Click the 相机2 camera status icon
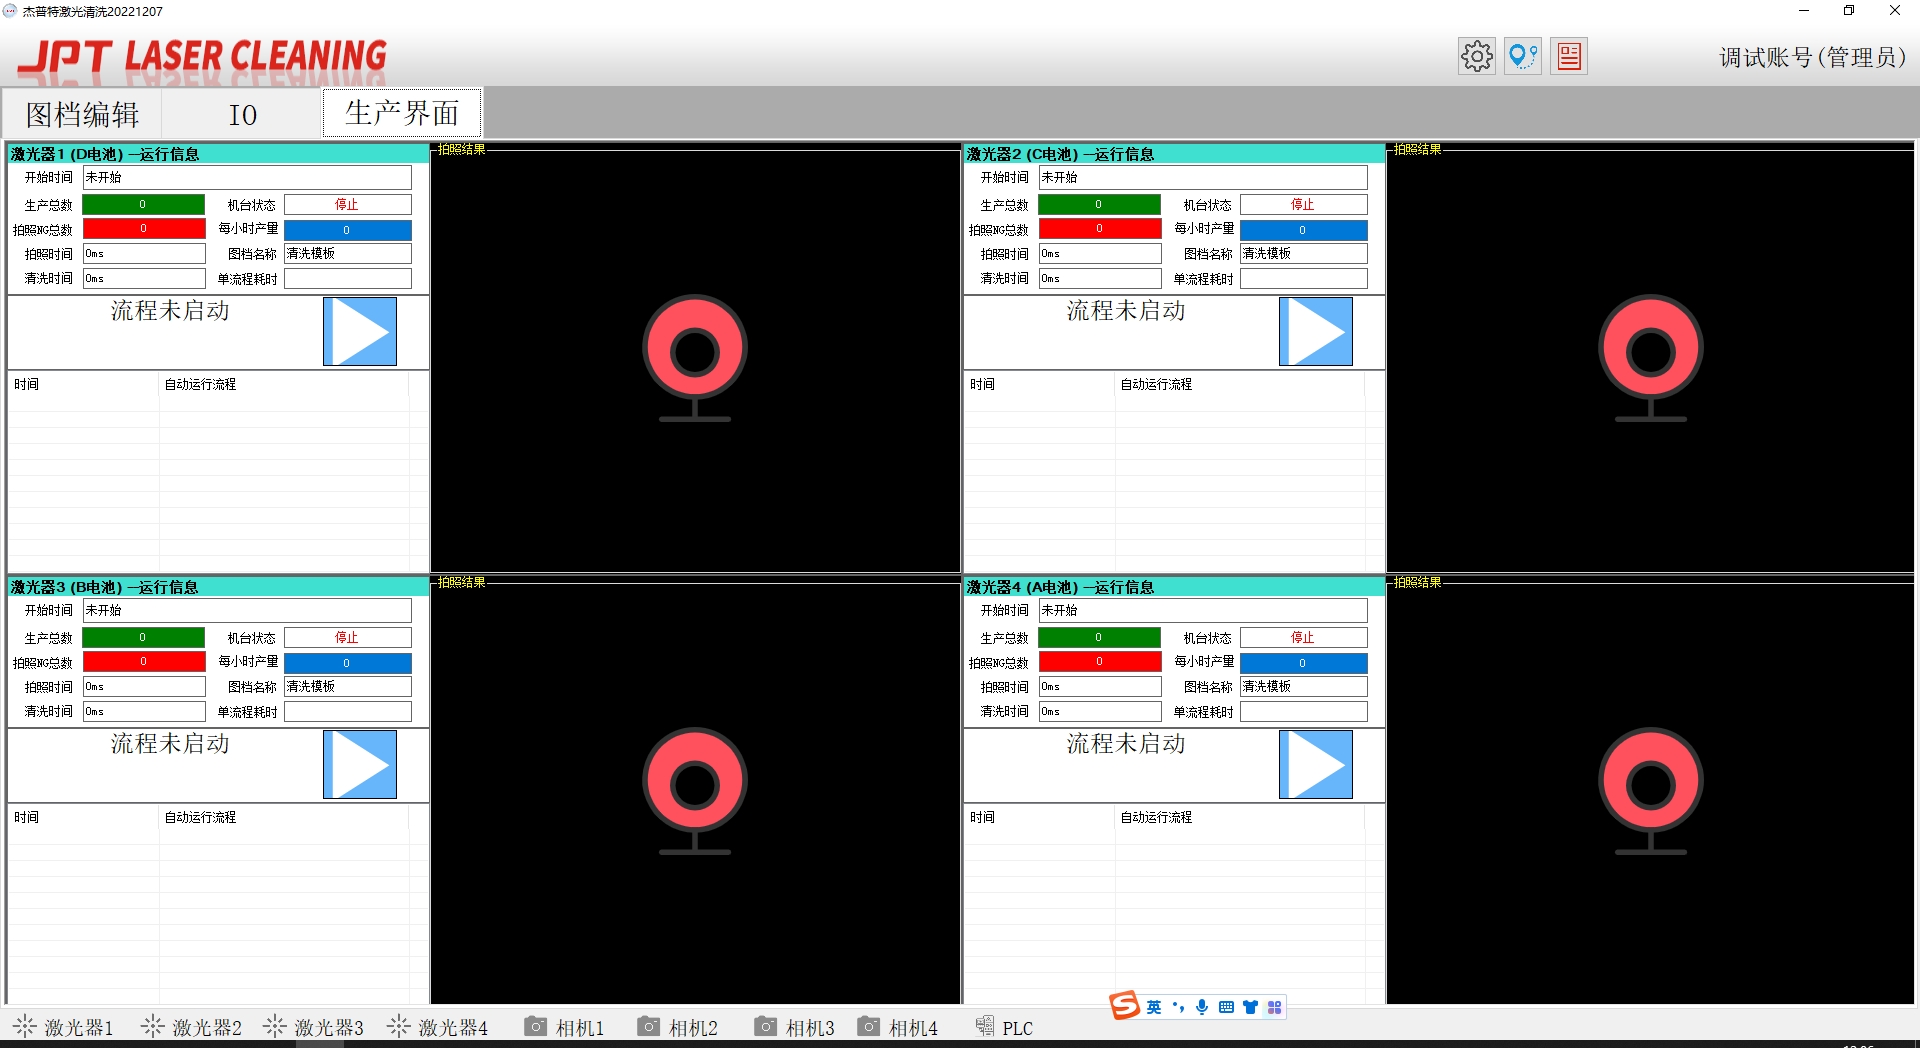1920x1048 pixels. (649, 1027)
